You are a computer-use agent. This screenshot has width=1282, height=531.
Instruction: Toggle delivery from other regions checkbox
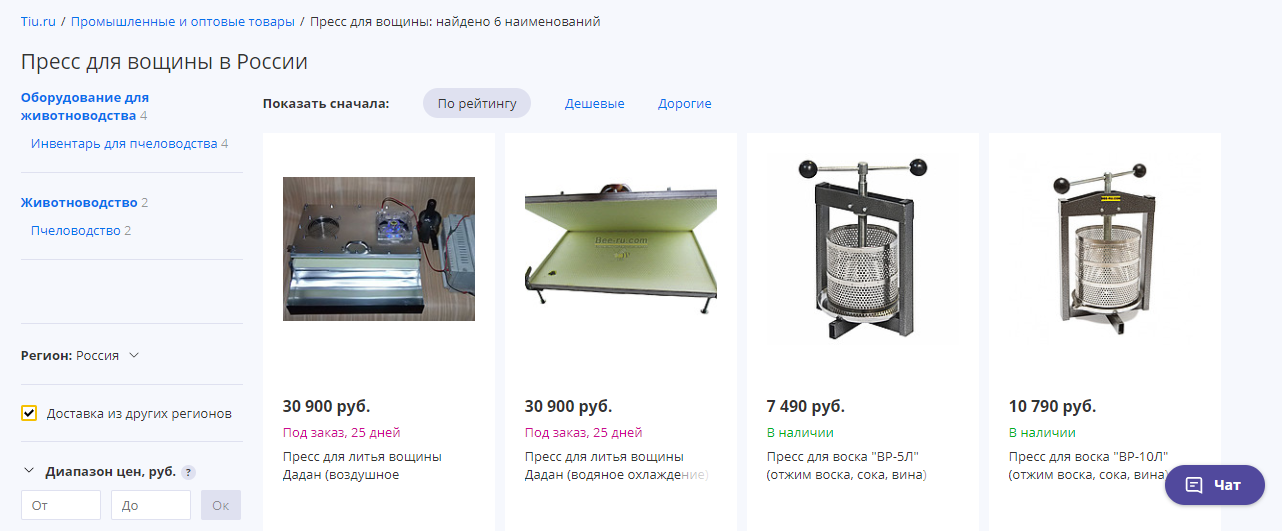pos(29,413)
